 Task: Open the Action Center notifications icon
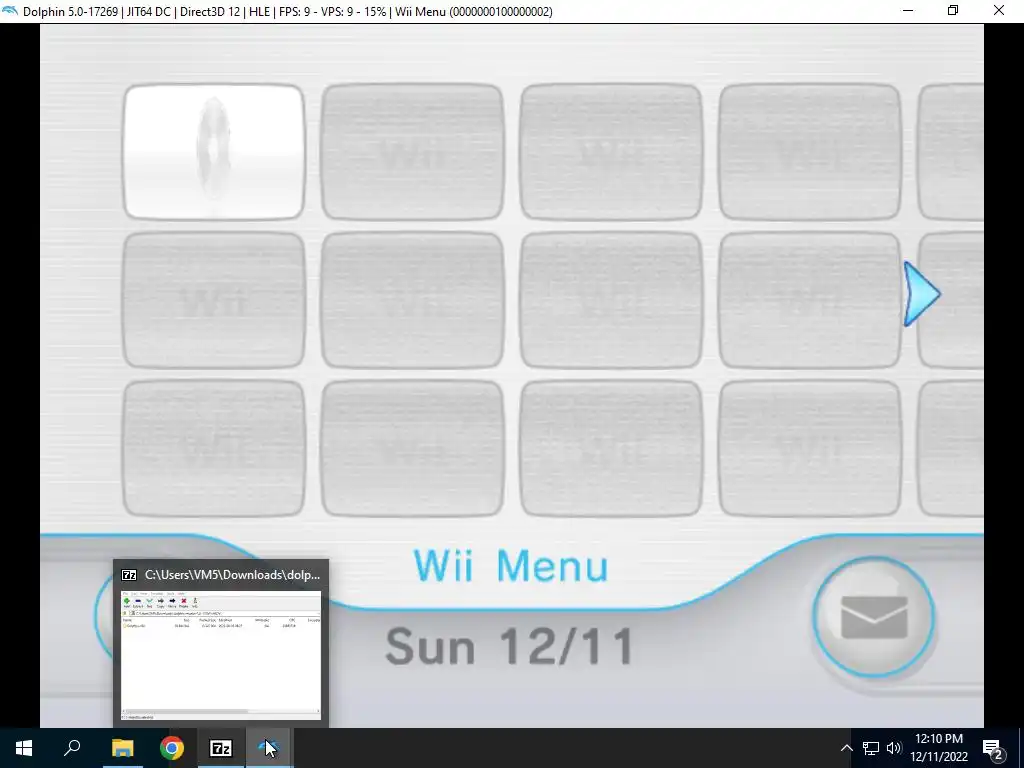tap(993, 748)
